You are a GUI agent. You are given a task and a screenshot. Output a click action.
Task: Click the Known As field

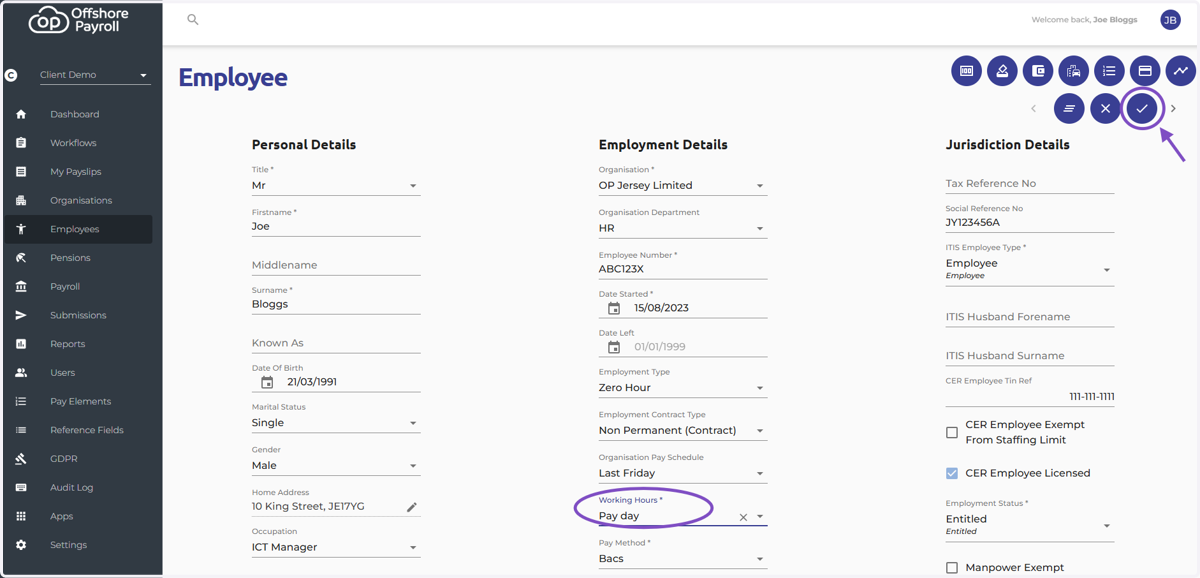(335, 343)
